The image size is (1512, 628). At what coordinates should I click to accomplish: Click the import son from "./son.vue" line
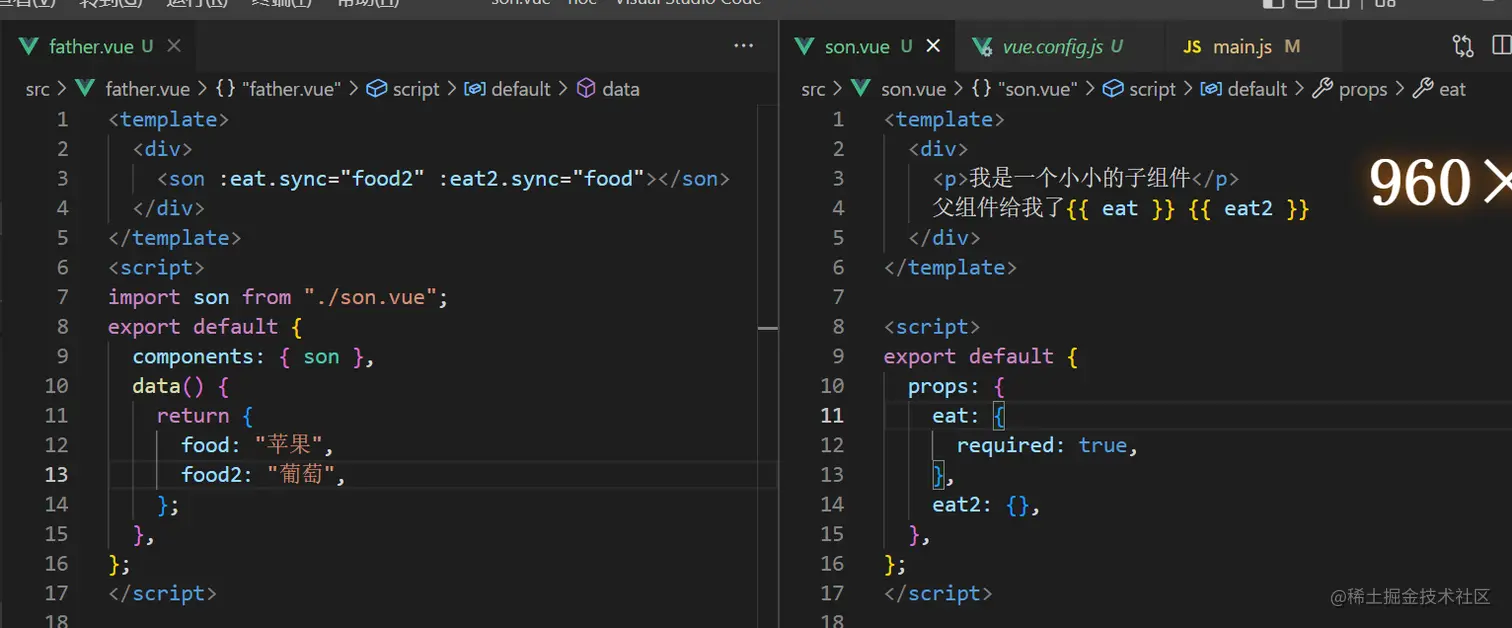[278, 297]
